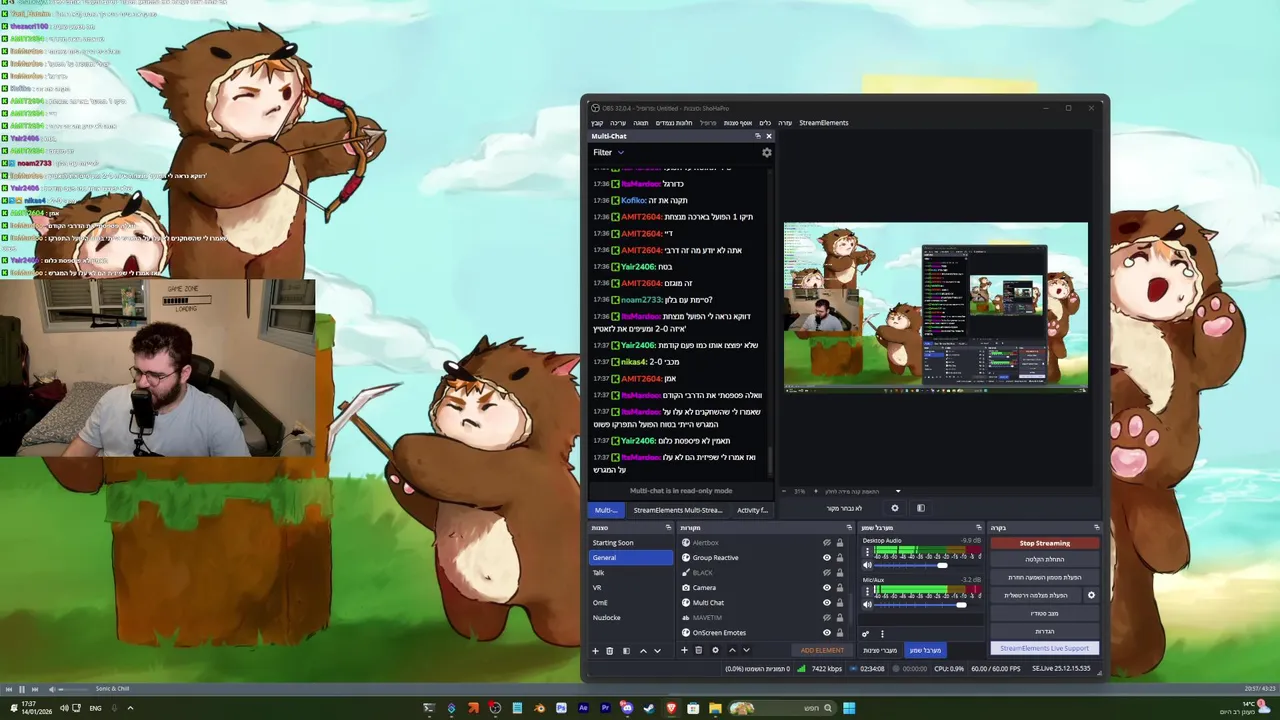
Task: Click Stop Streaming button
Action: pyautogui.click(x=1045, y=543)
